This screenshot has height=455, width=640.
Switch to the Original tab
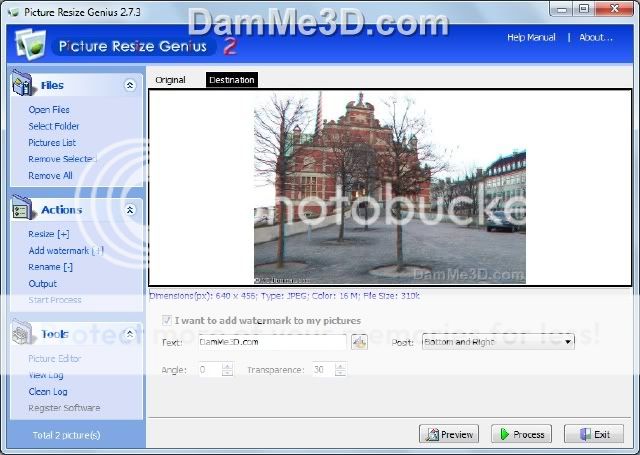[170, 80]
